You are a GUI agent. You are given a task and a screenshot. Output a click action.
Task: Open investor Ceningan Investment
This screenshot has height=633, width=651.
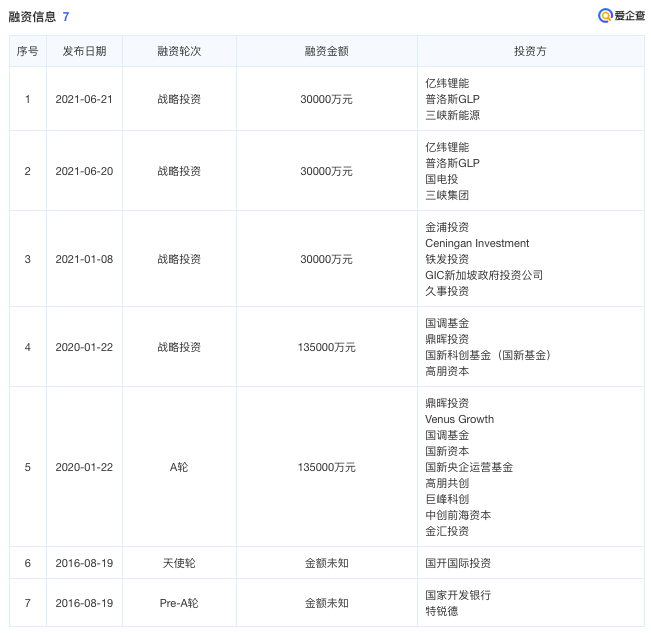[477, 243]
